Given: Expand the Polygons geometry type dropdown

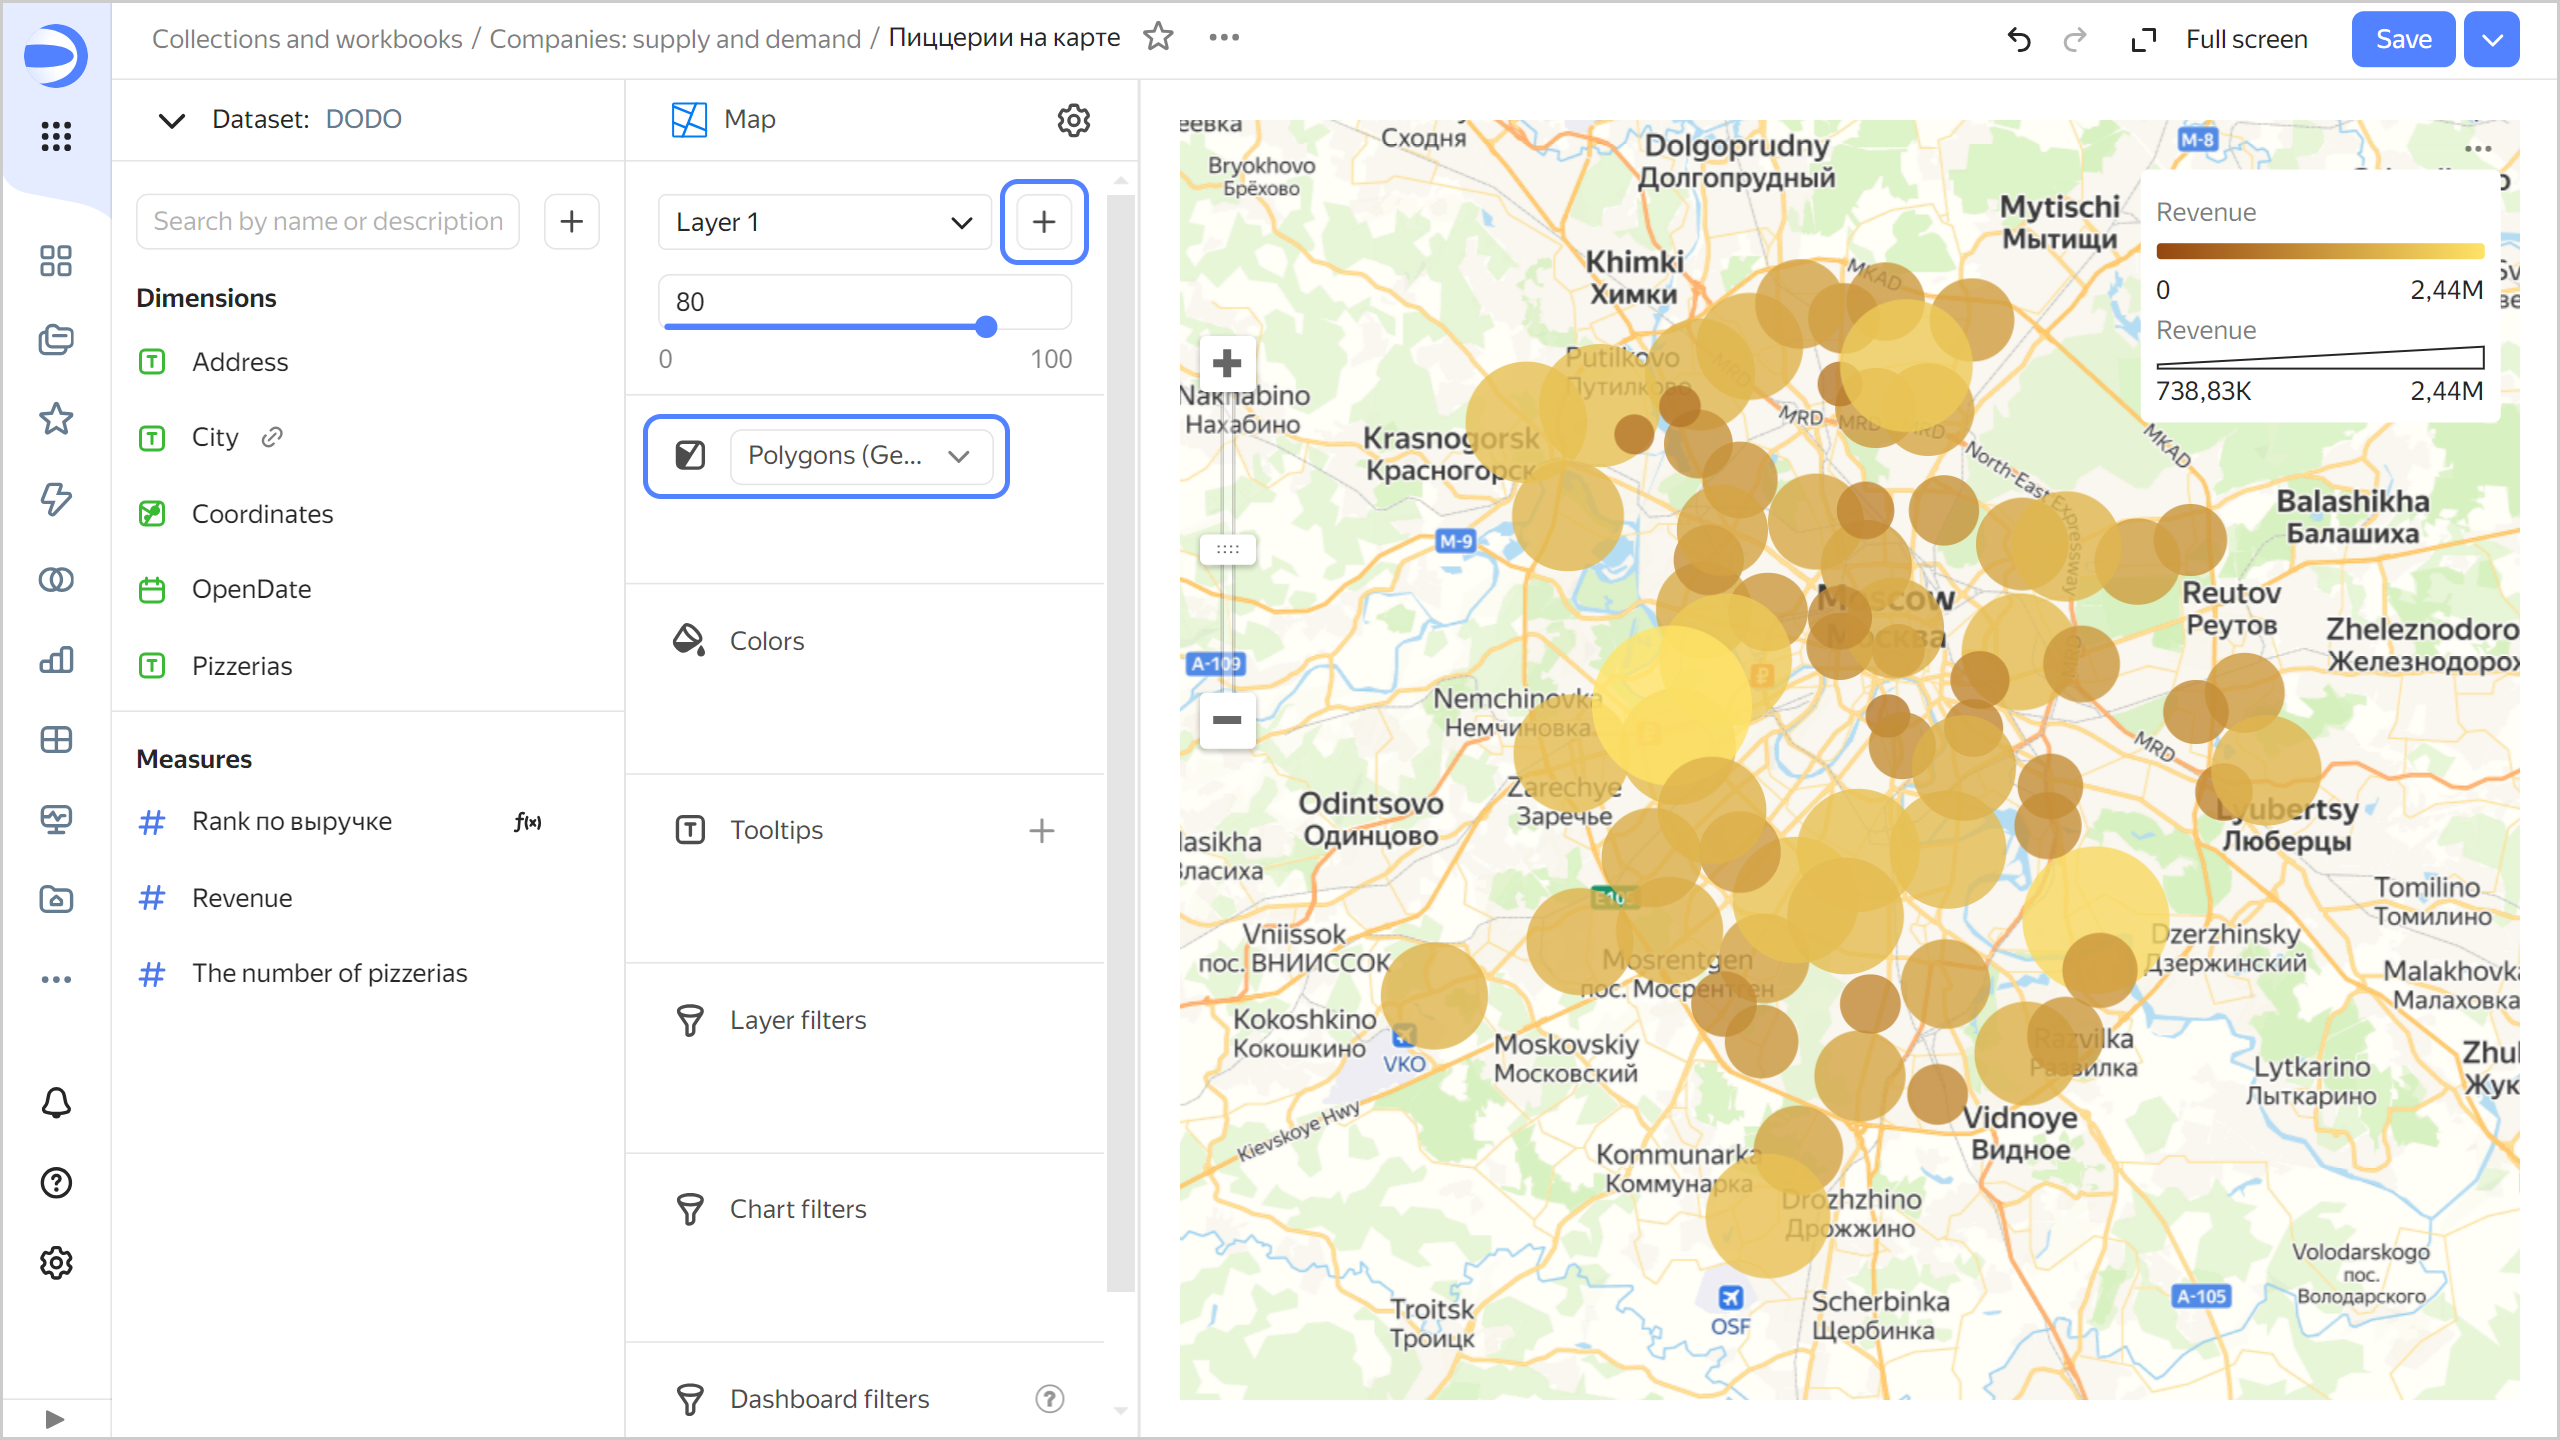Looking at the screenshot, I should [960, 455].
